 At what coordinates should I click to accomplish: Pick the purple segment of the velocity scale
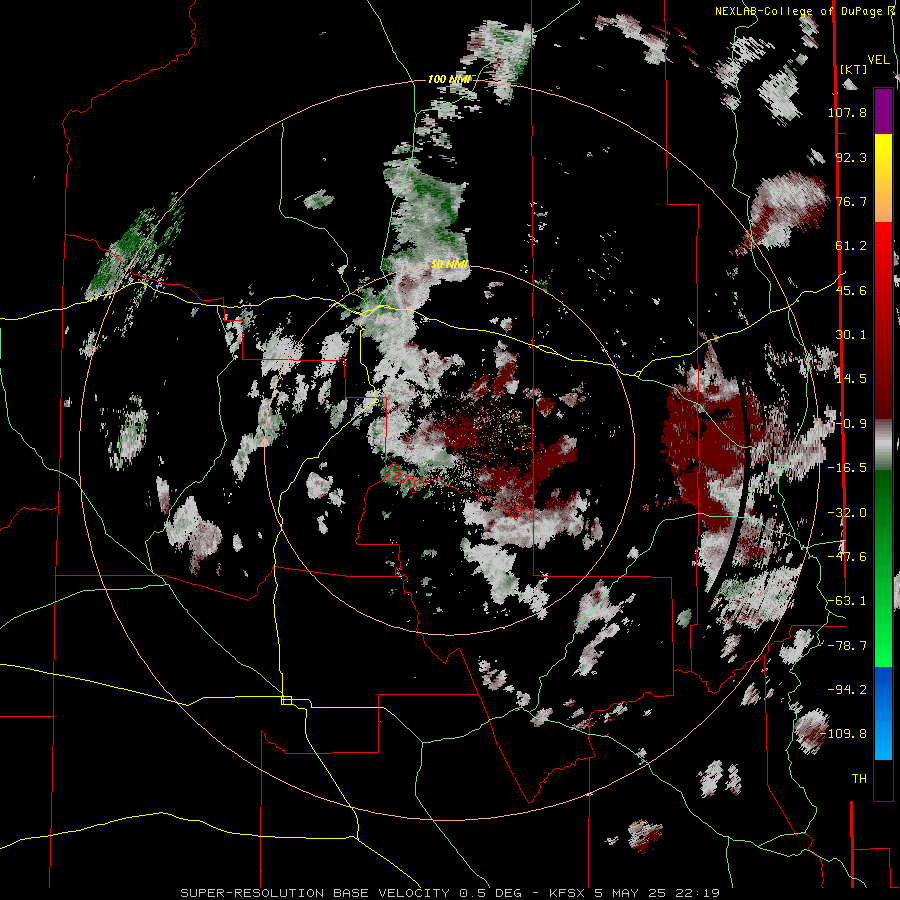(883, 111)
